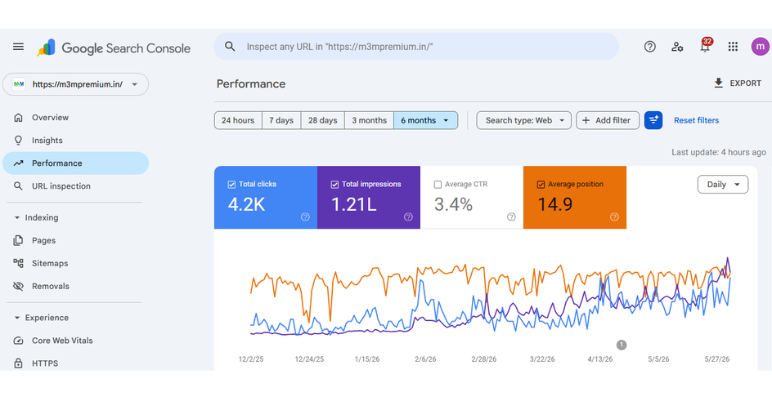
Task: Click the Total clicks help icon
Action: click(305, 217)
